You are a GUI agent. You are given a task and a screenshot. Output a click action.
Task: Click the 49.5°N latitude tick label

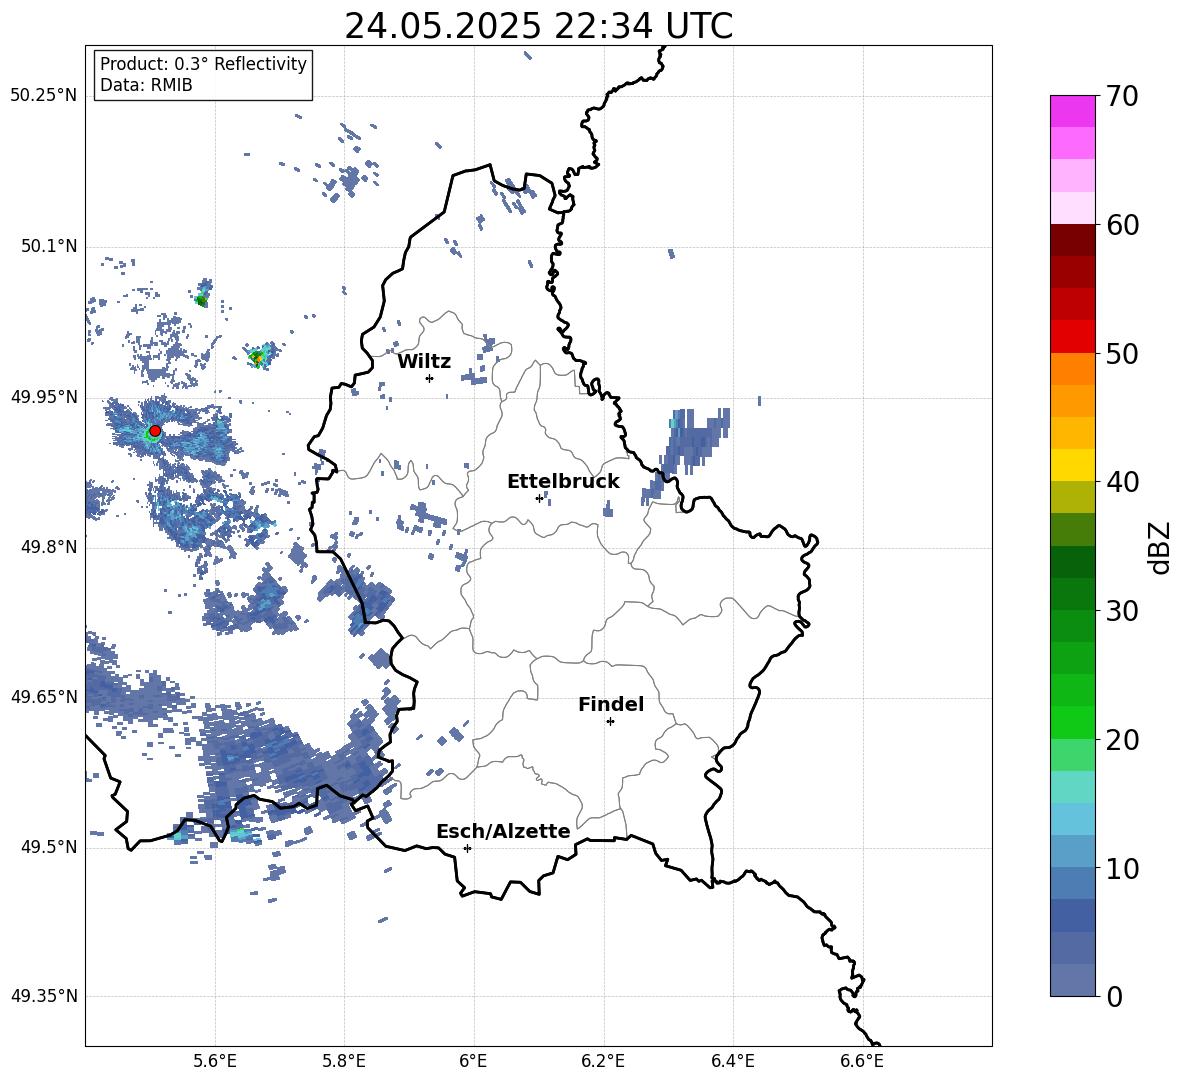click(x=48, y=848)
